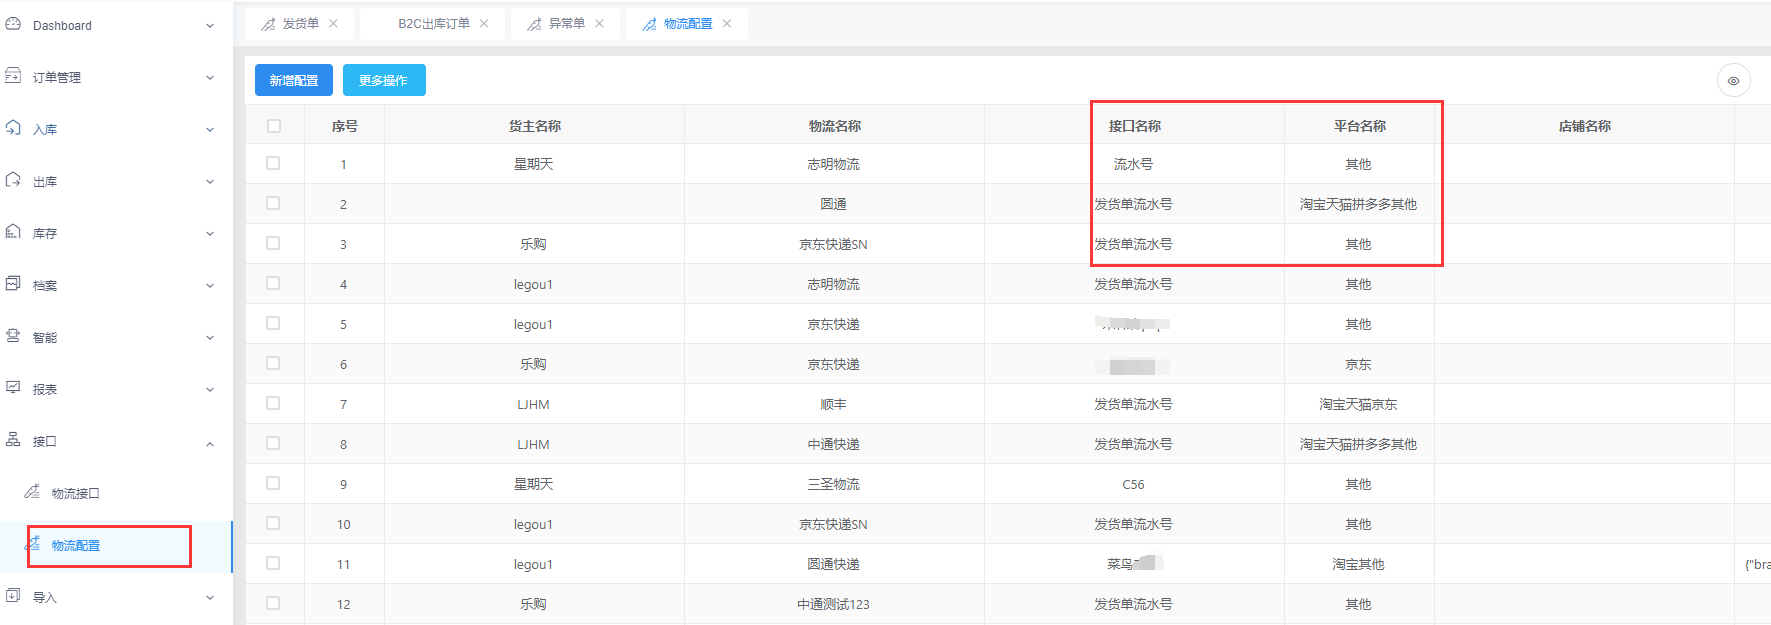Close the B2C出库订单 tab
The width and height of the screenshot is (1771, 625).
(484, 24)
